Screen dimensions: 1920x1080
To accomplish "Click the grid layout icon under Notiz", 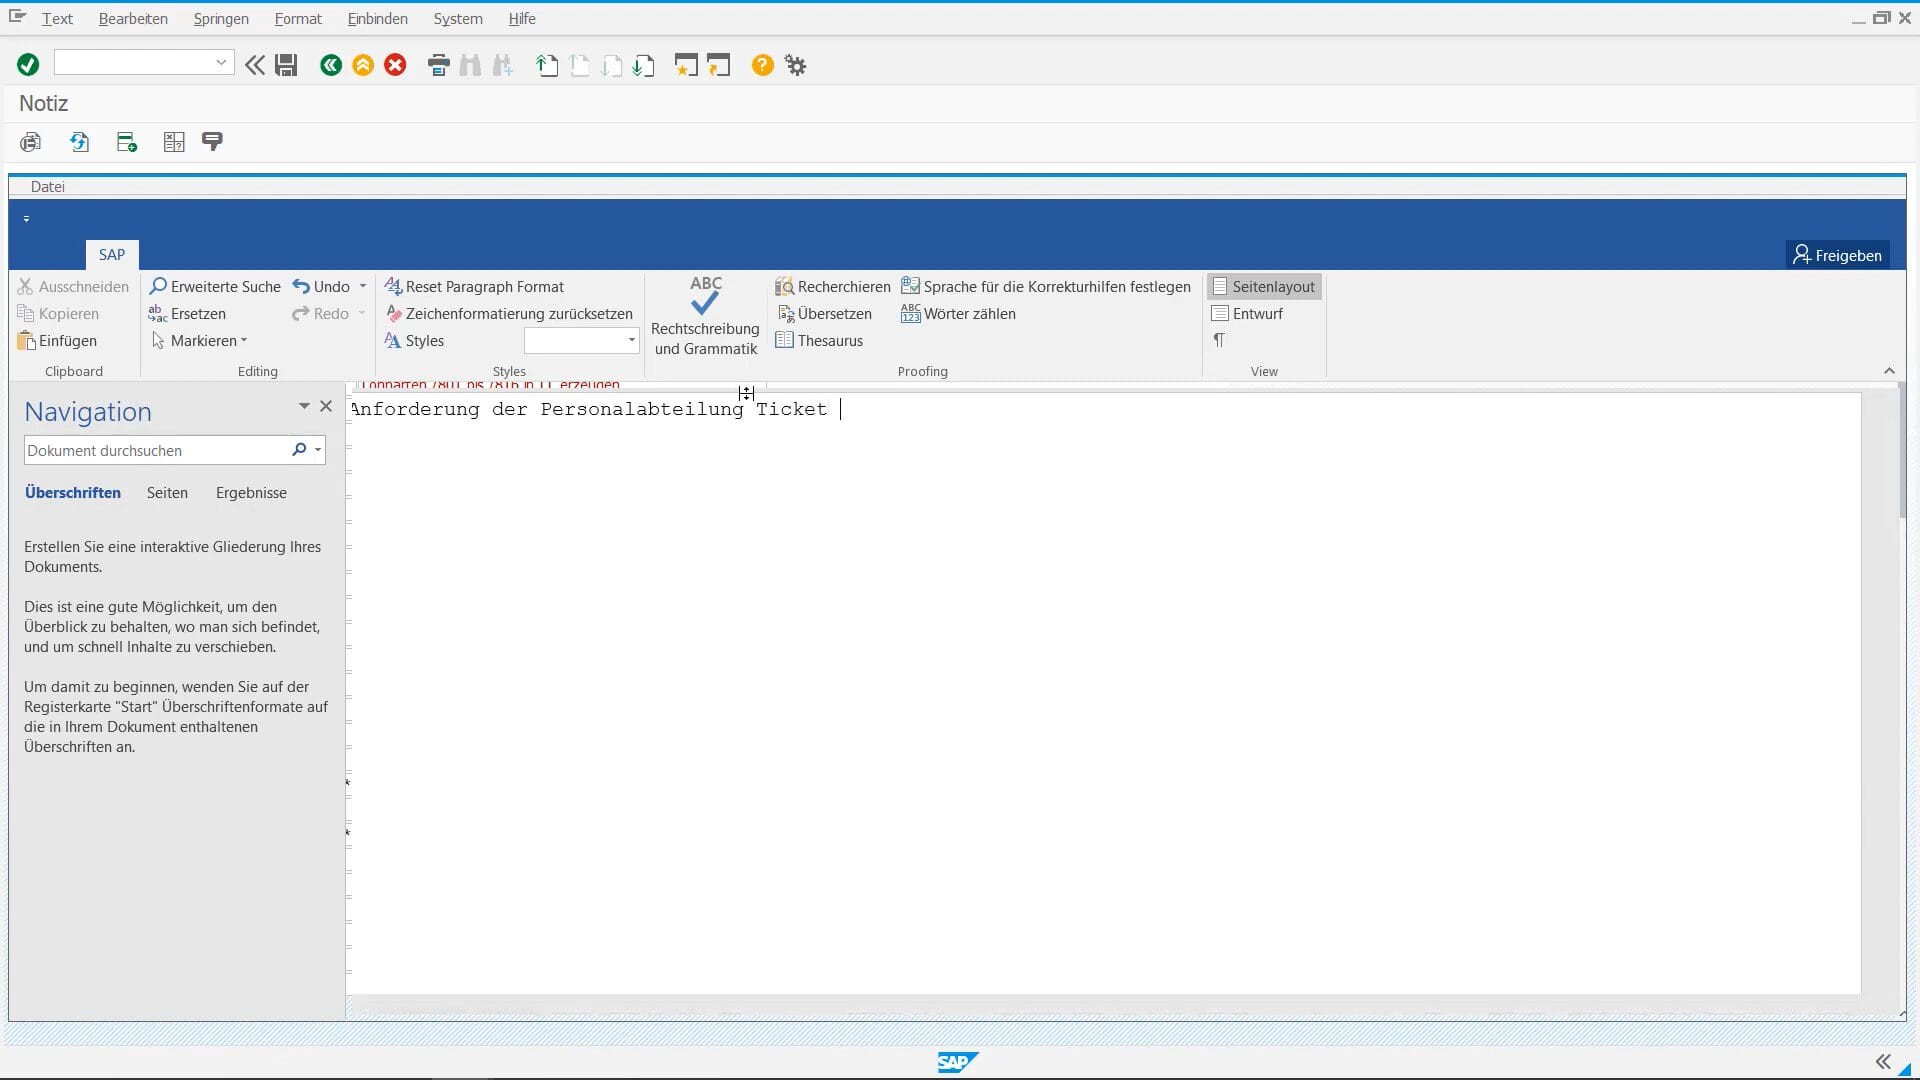I will pyautogui.click(x=174, y=142).
